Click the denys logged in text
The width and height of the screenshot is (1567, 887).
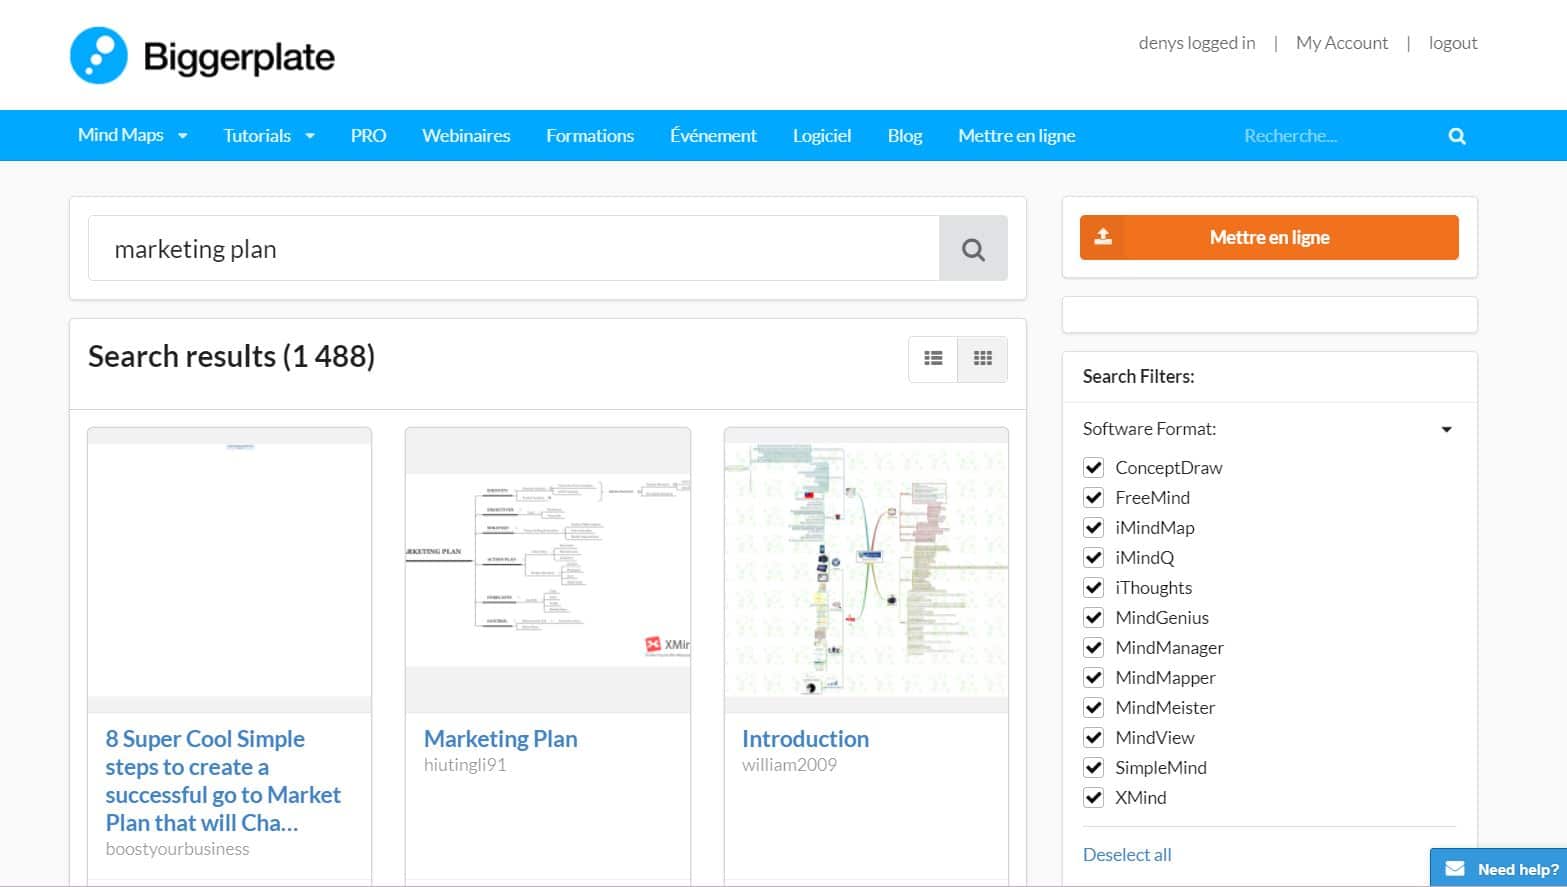1196,43
